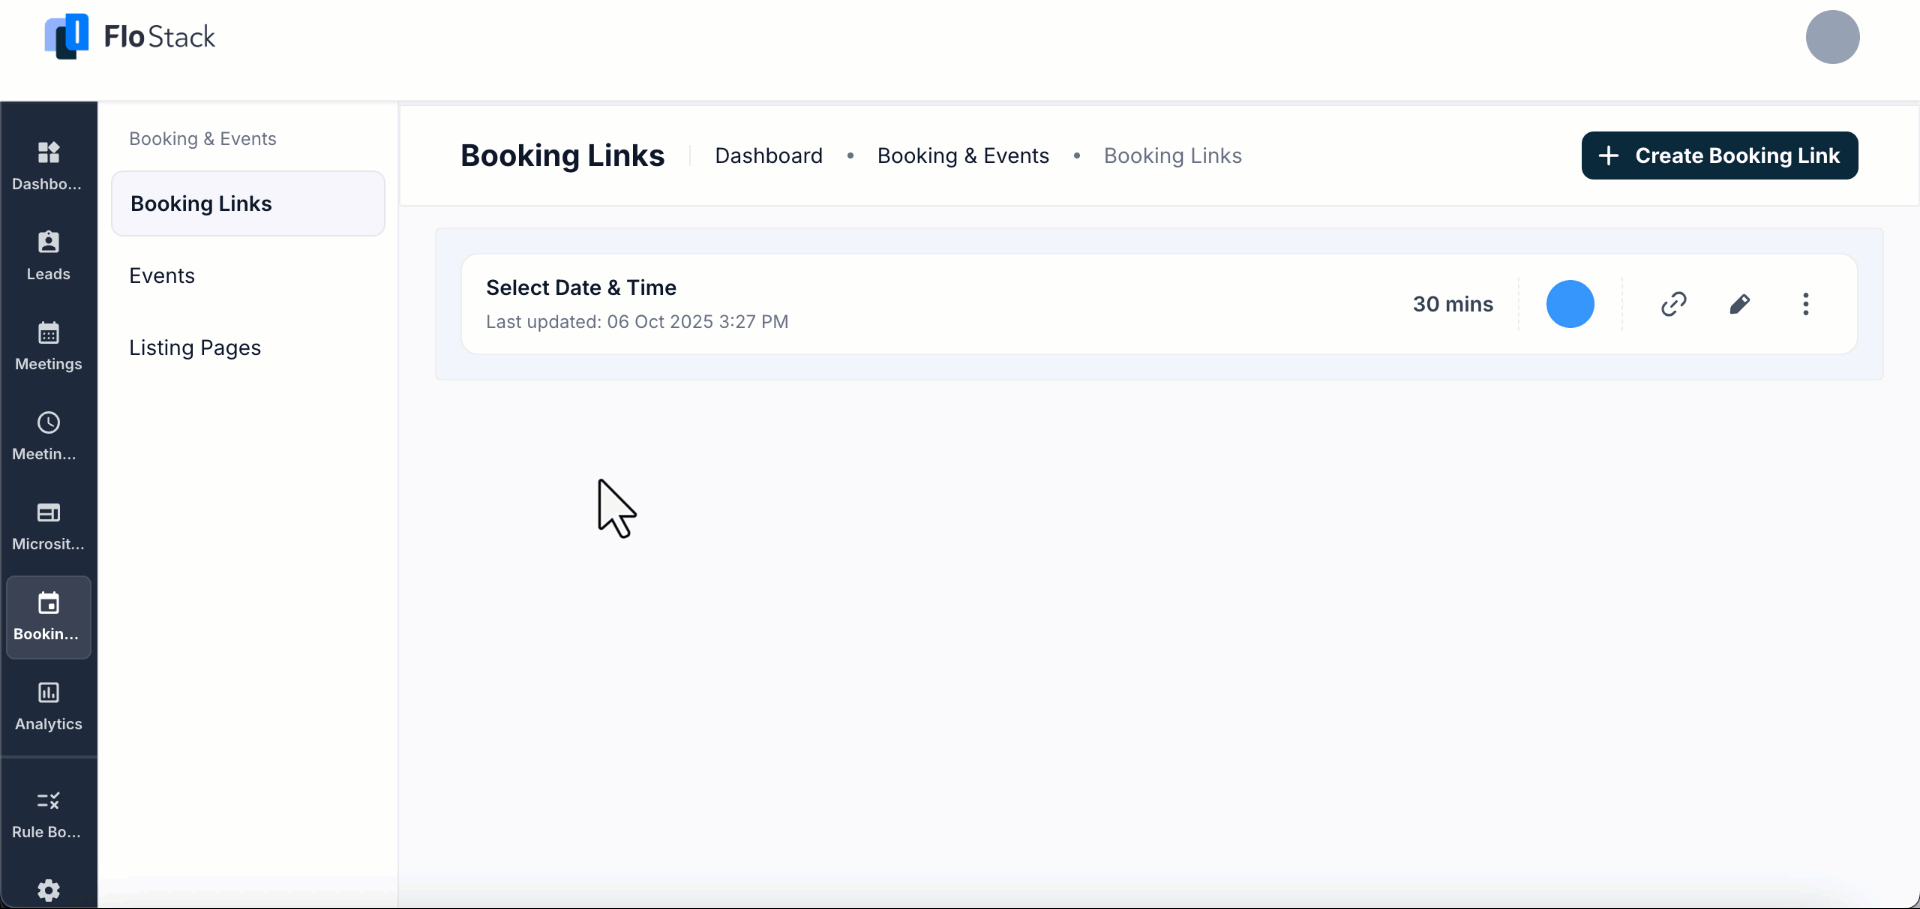This screenshot has height=909, width=1920.
Task: Open Listing Pages from the side menu
Action: tap(195, 347)
